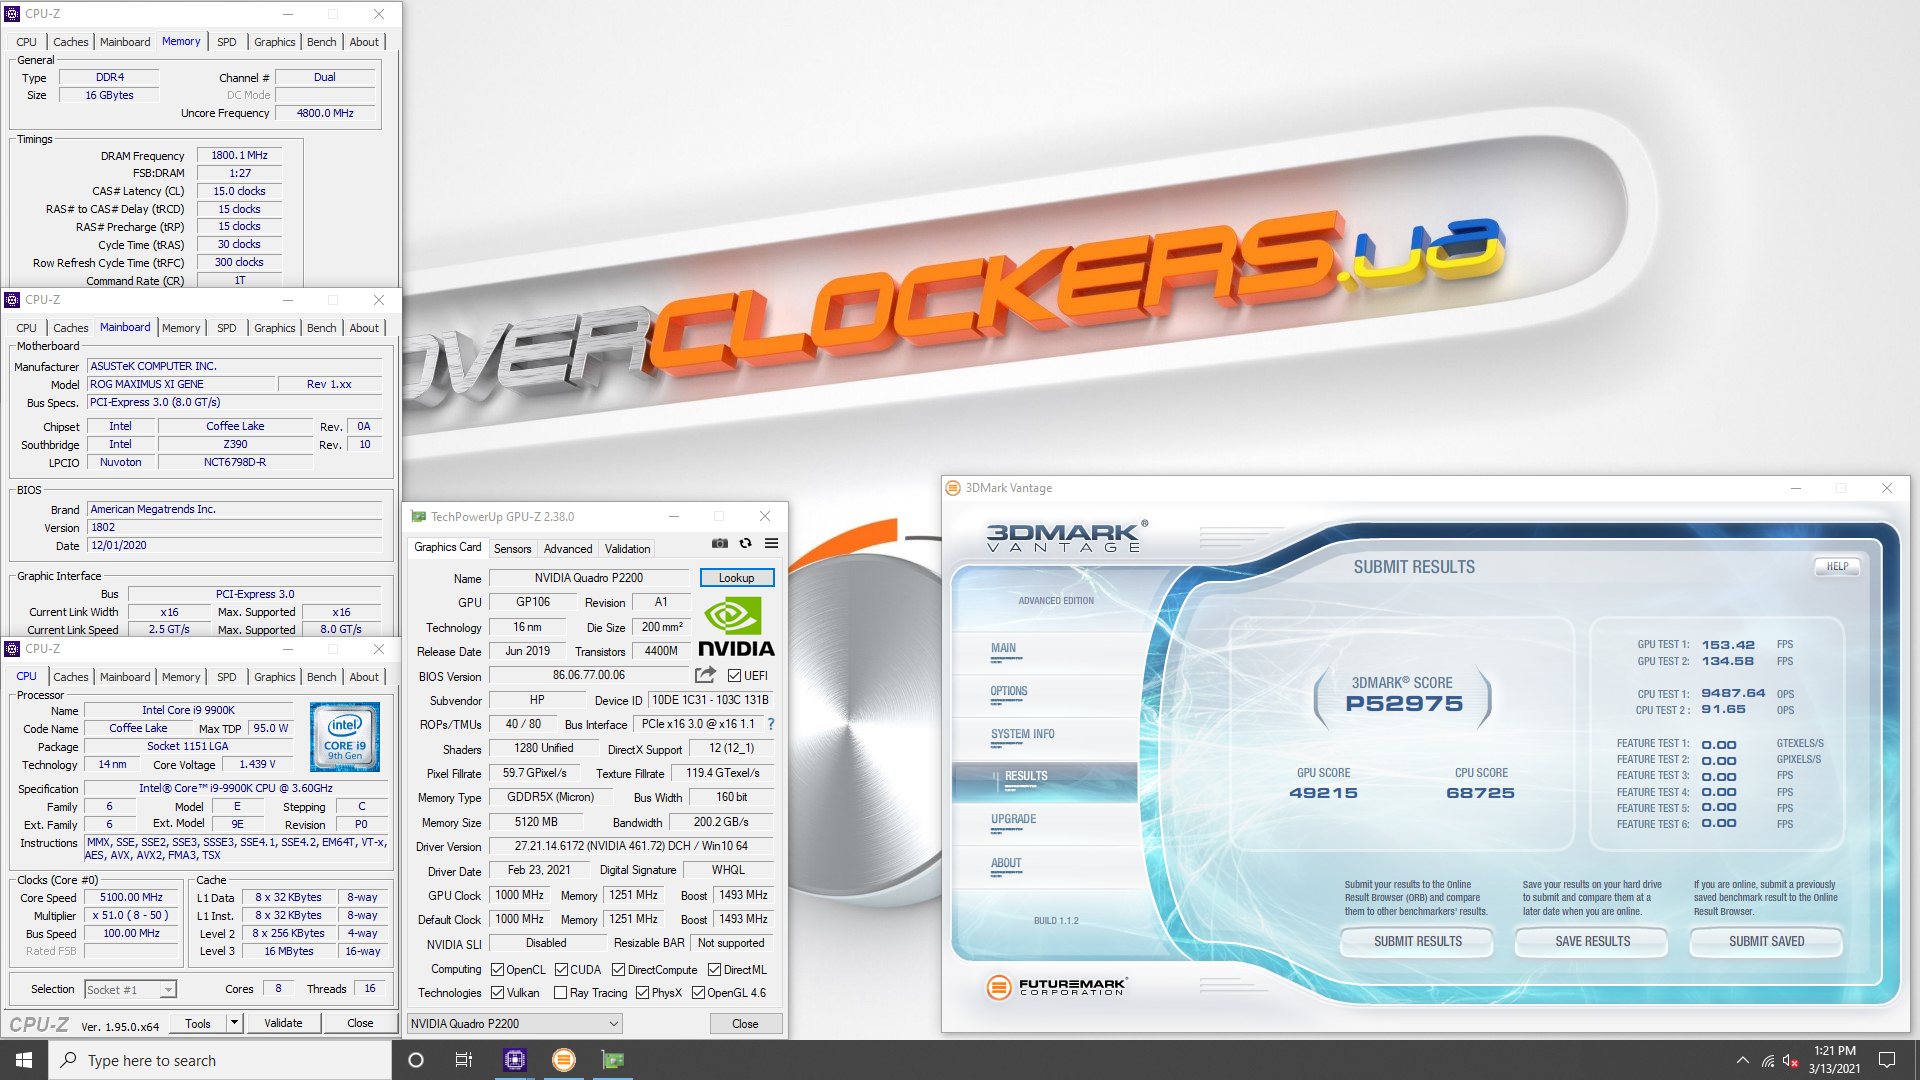Click the Cortana circle icon on taskbar

pos(416,1060)
